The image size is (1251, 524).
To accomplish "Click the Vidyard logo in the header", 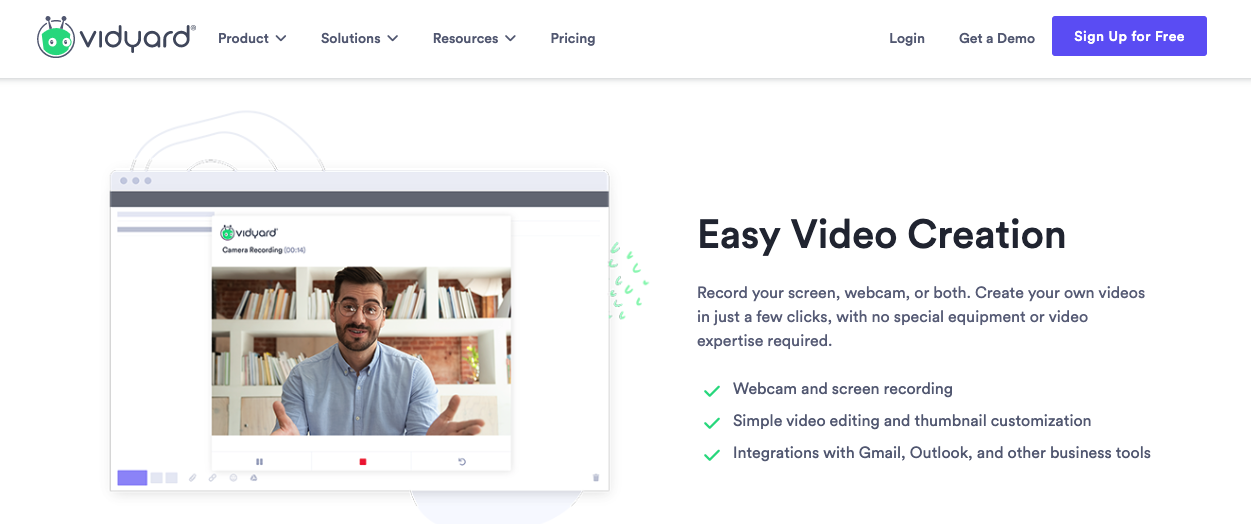I will [117, 37].
